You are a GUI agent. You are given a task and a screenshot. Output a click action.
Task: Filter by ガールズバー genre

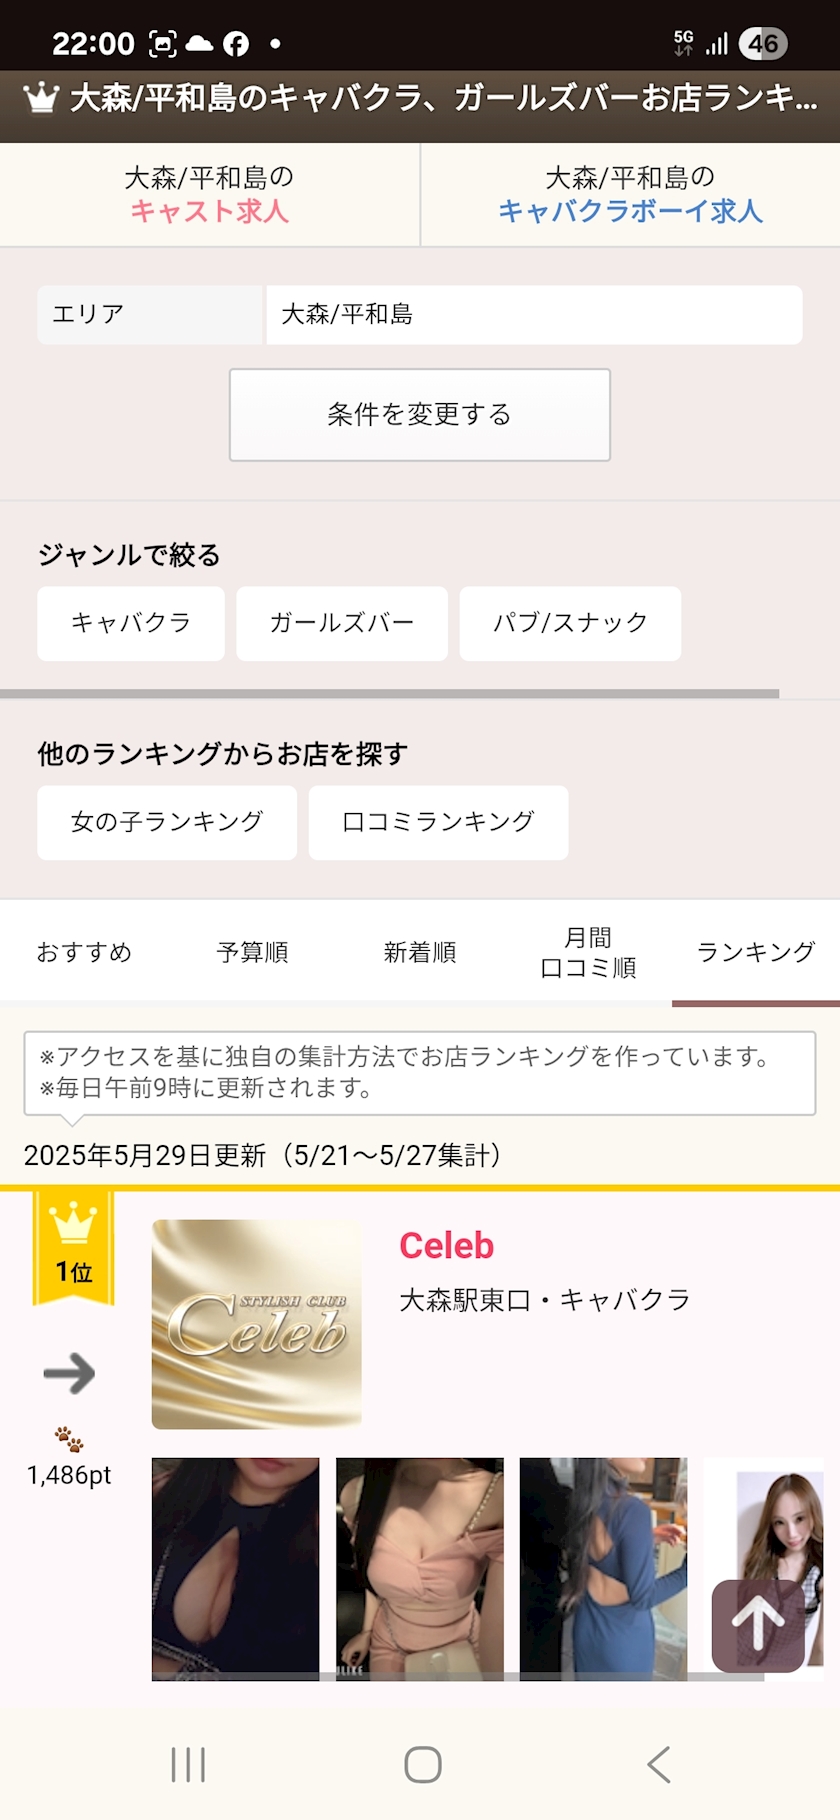click(341, 624)
